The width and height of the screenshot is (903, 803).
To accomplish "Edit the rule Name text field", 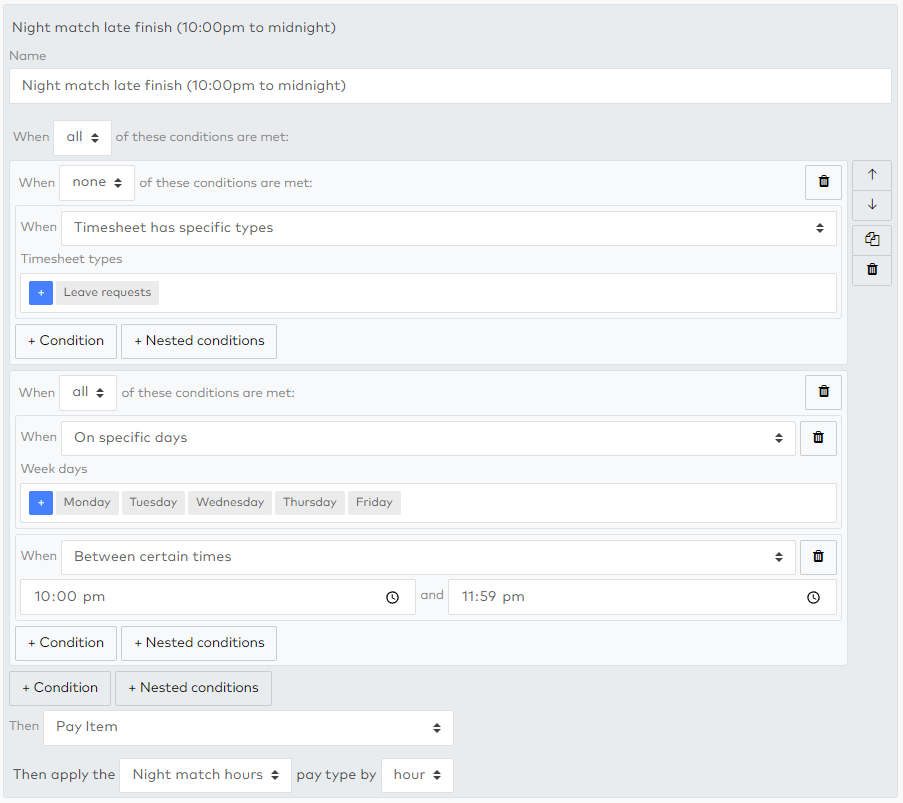I will pos(450,86).
